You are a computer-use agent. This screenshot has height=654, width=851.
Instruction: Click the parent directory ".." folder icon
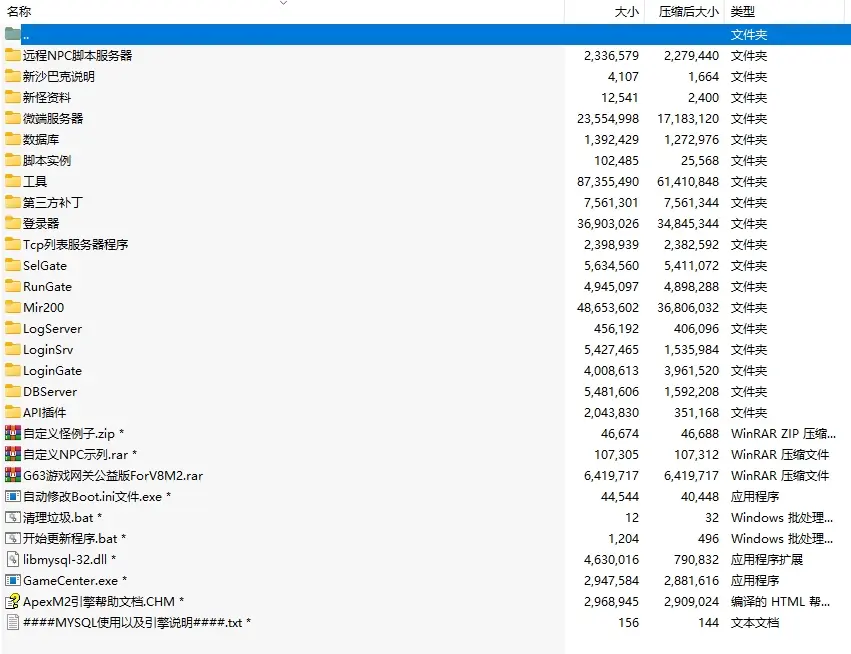click(x=12, y=34)
